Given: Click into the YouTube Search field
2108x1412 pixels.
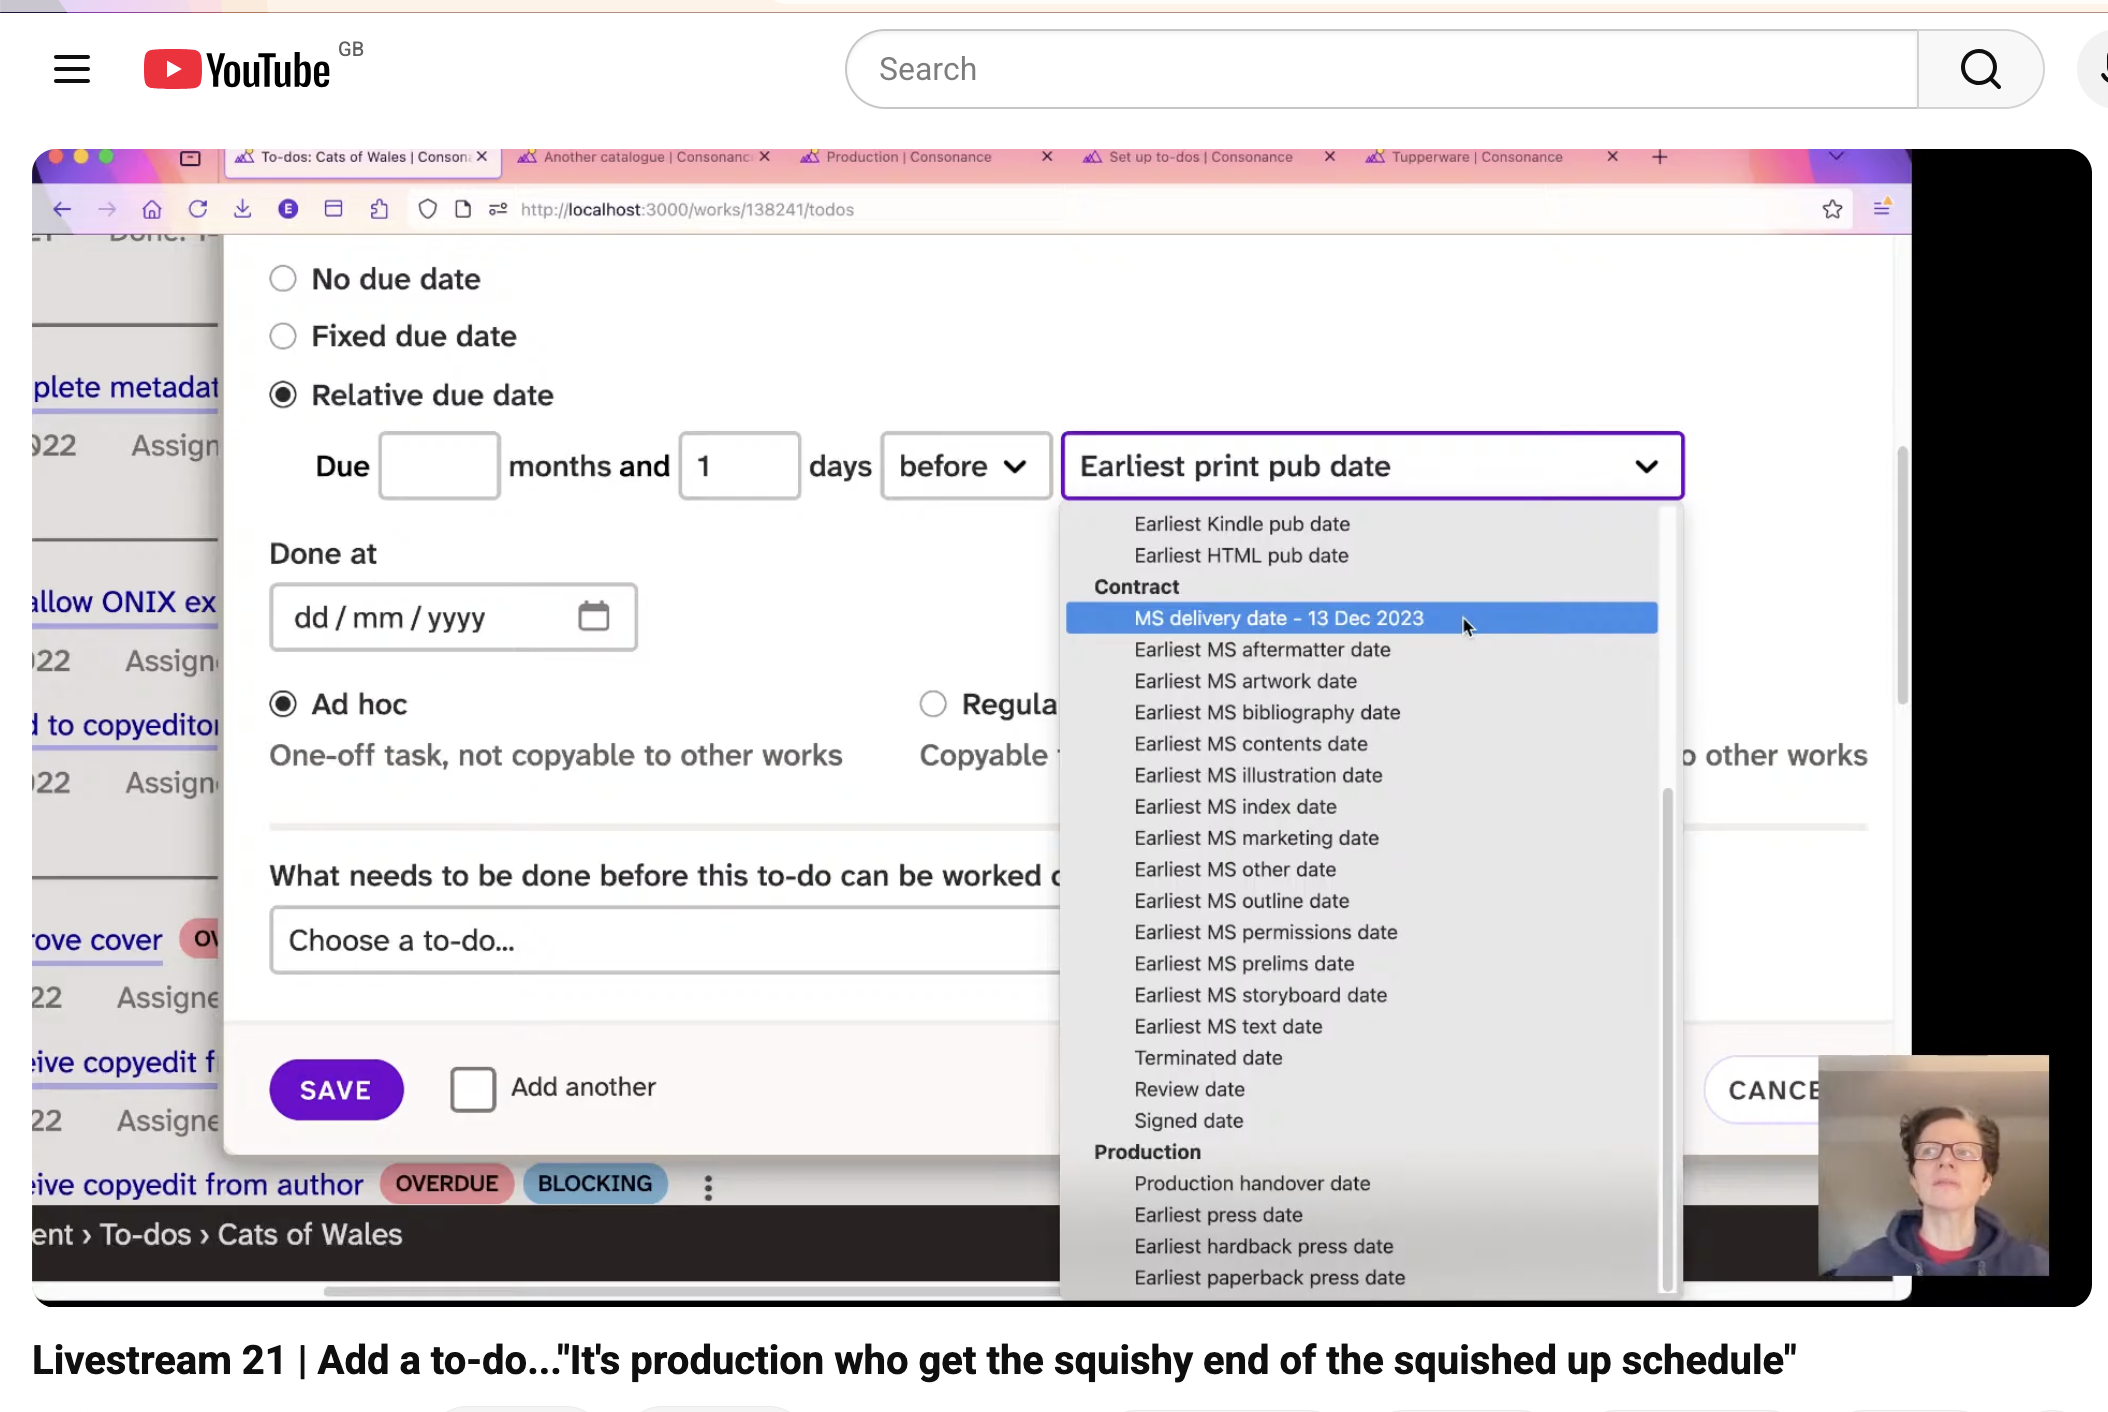Looking at the screenshot, I should pyautogui.click(x=1382, y=69).
